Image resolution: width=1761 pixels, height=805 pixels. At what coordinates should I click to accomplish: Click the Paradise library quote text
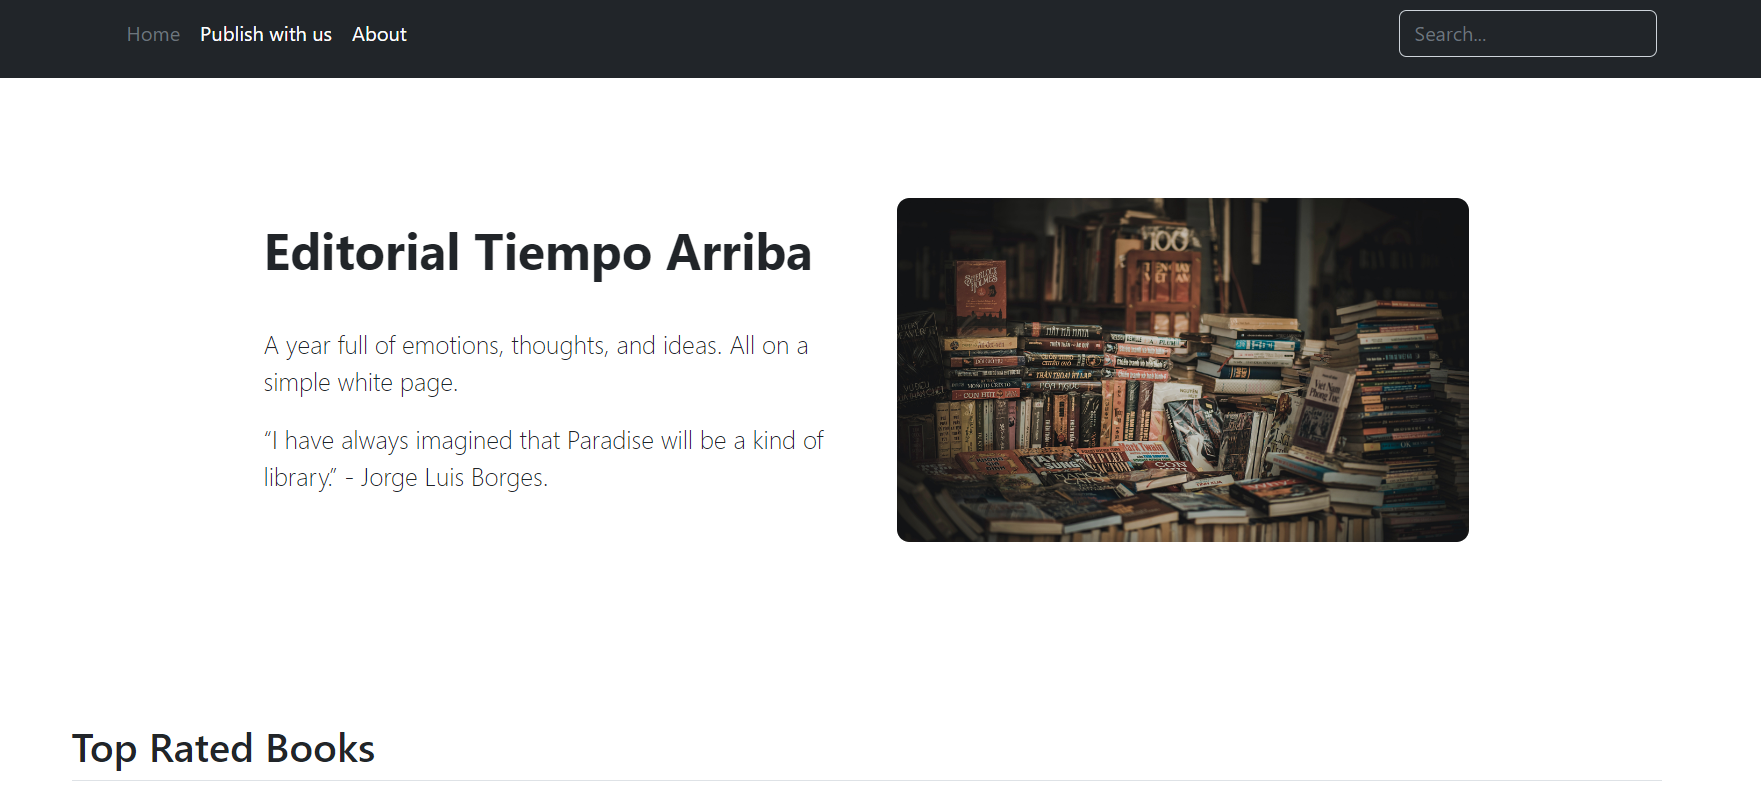543,459
